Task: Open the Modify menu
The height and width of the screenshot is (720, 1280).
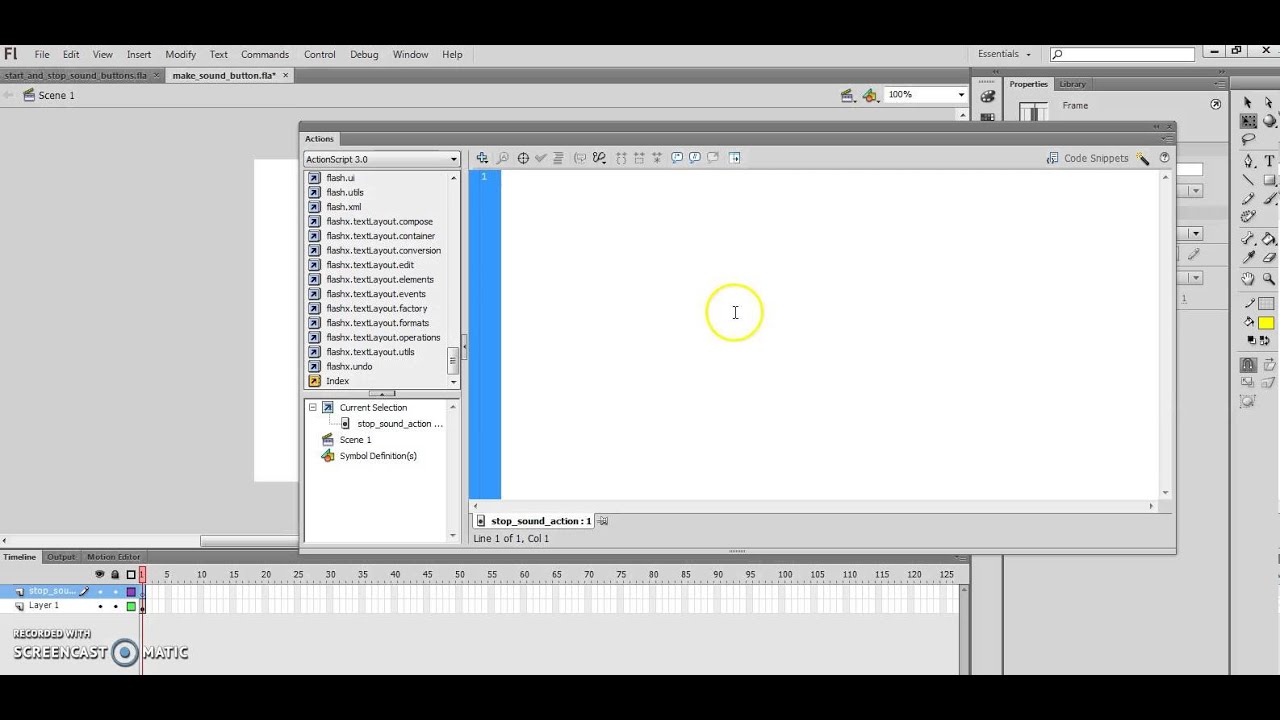Action: click(180, 55)
